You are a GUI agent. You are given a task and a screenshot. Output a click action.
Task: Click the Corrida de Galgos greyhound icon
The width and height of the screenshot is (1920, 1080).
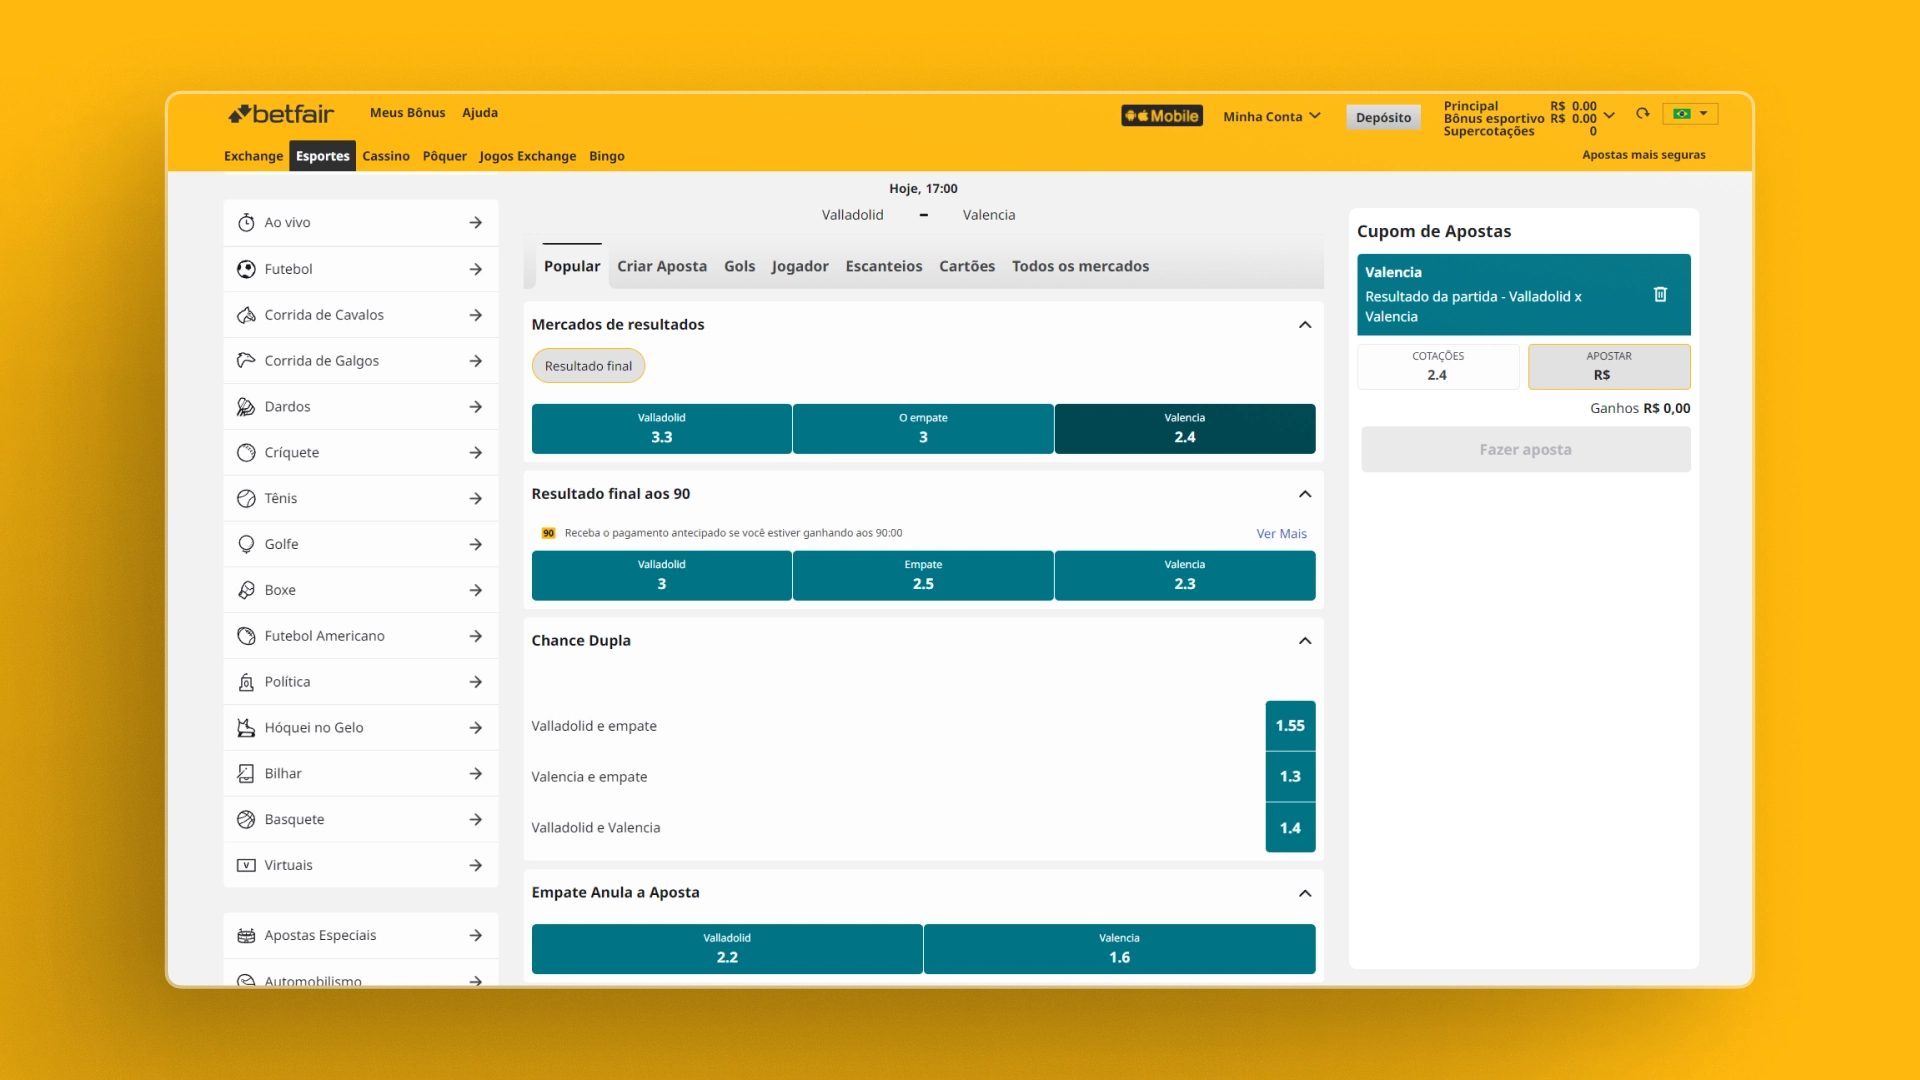coord(246,361)
